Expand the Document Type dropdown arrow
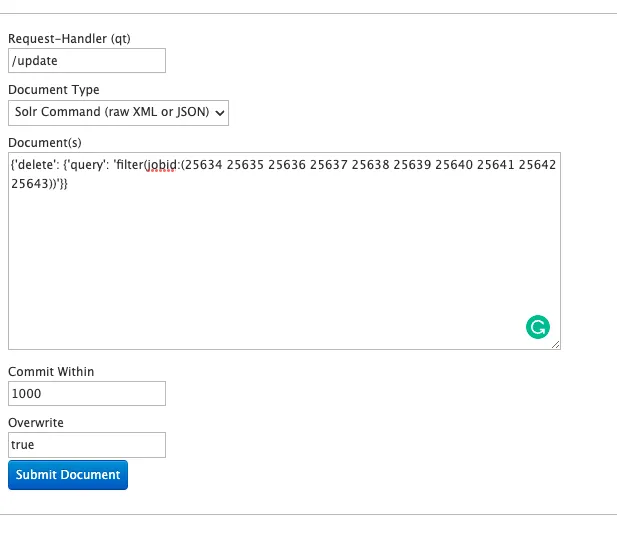The height and width of the screenshot is (557, 617). click(x=220, y=113)
